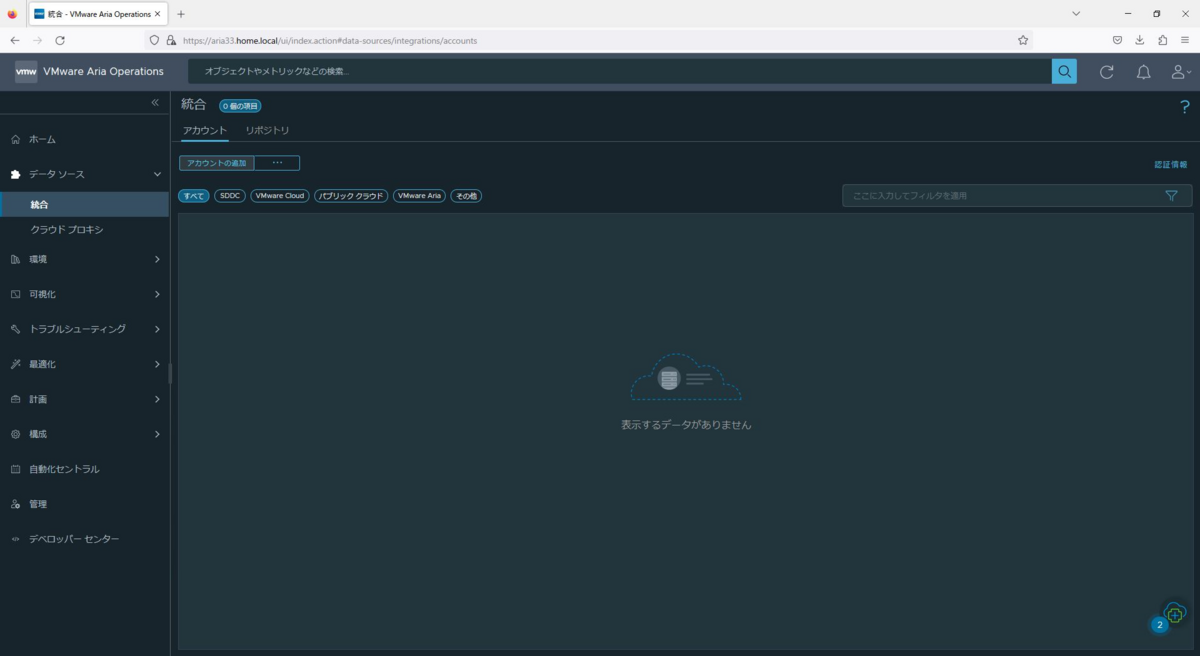Switch to the リポジトリ tab

(267, 131)
